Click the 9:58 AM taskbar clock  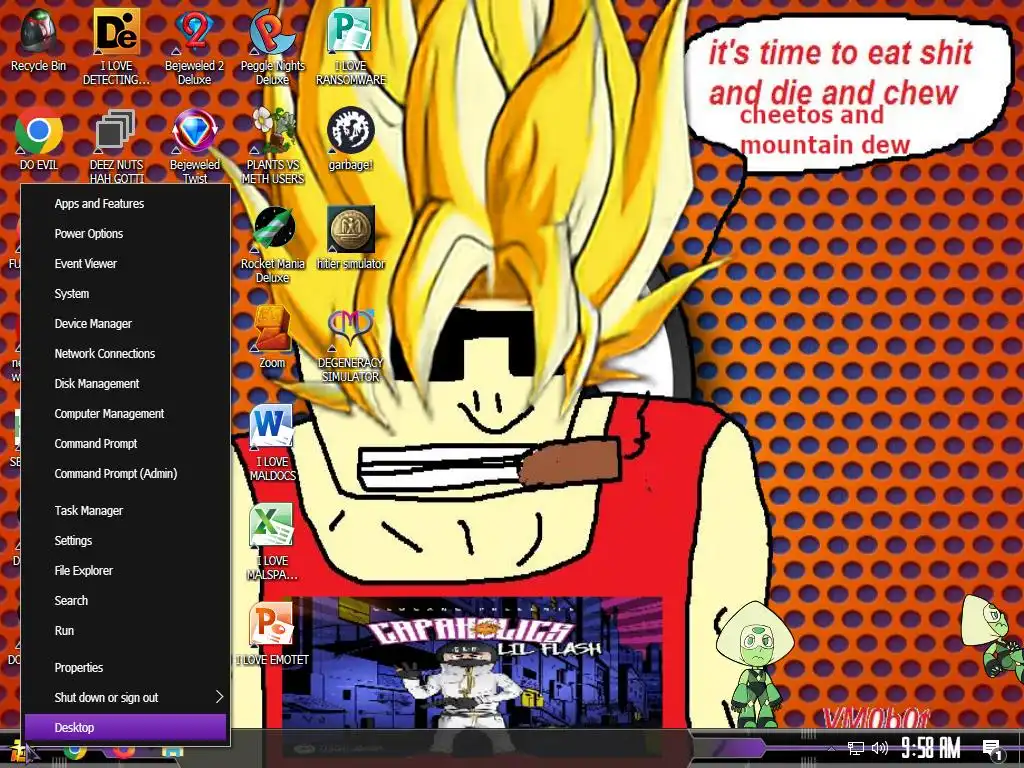(x=931, y=748)
